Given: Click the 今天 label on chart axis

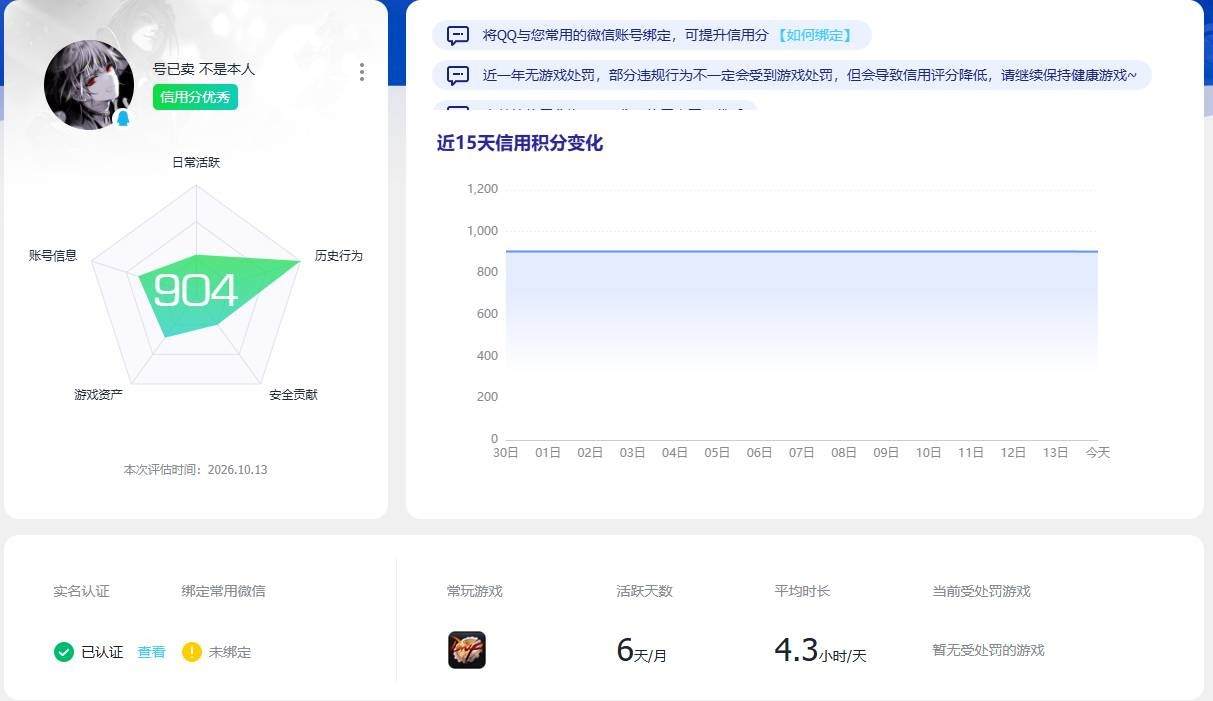Looking at the screenshot, I should [1098, 453].
